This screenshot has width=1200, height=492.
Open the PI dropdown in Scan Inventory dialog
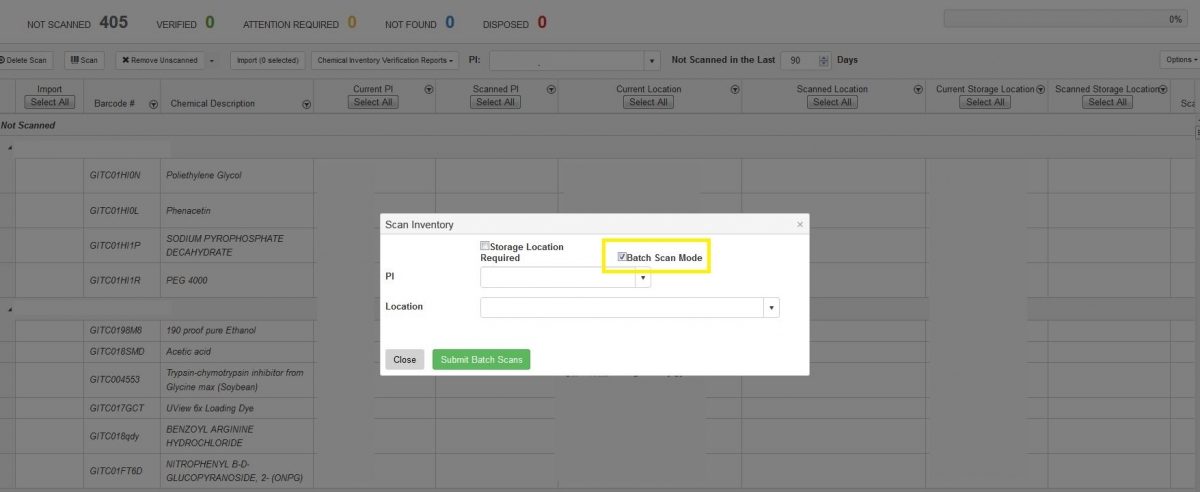(x=643, y=278)
